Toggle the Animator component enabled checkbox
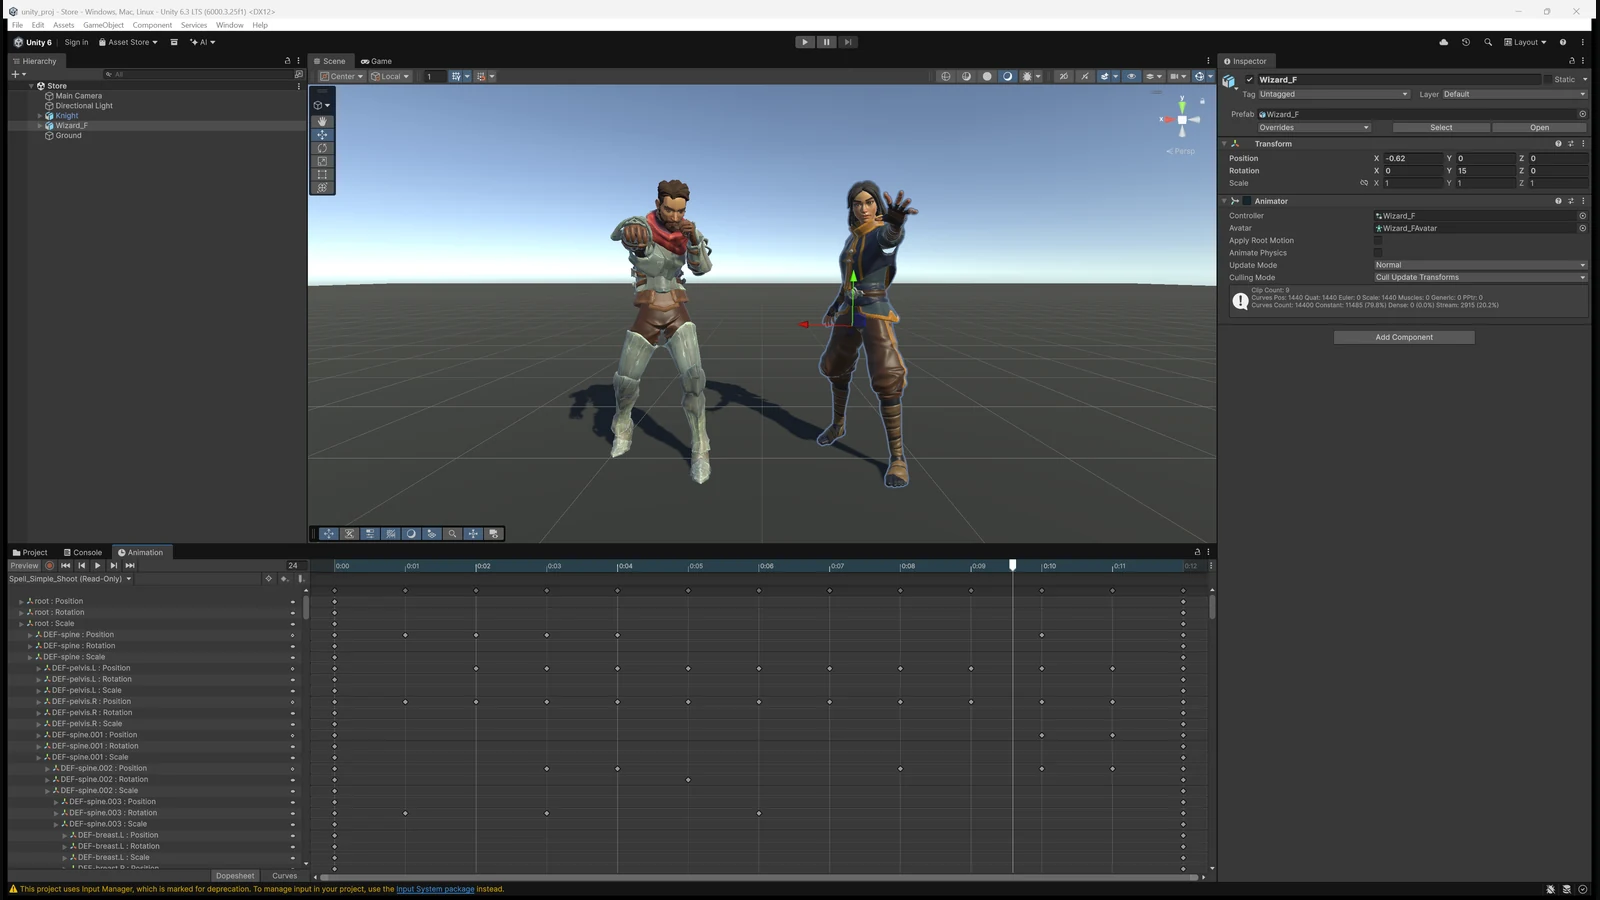This screenshot has width=1600, height=900. (1247, 201)
